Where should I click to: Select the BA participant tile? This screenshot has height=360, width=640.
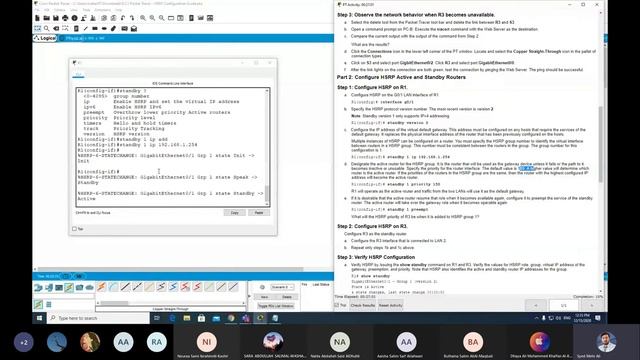(x=473, y=342)
